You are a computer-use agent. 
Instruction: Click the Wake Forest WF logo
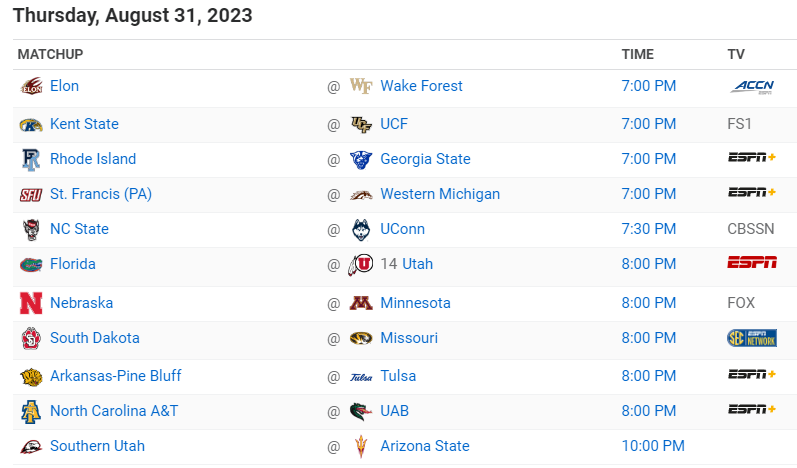(x=361, y=86)
